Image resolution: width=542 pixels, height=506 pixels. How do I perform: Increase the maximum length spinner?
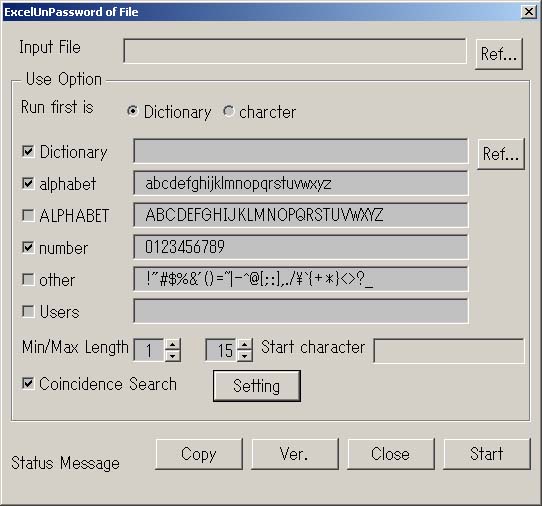click(245, 345)
